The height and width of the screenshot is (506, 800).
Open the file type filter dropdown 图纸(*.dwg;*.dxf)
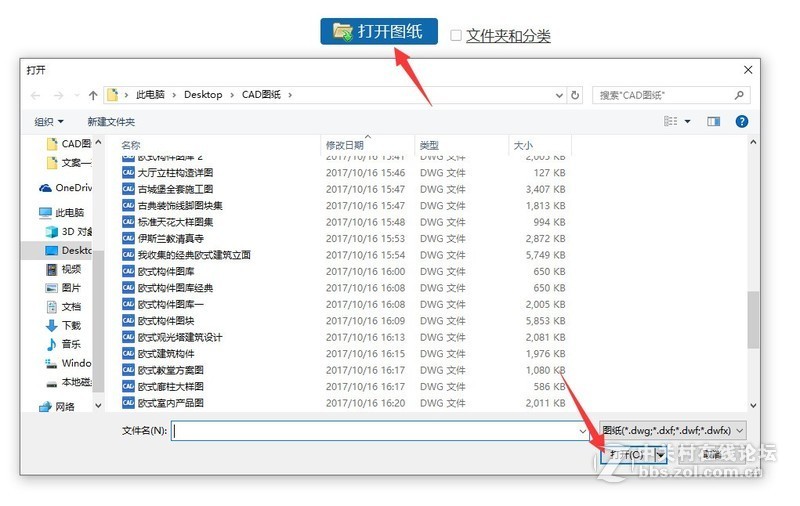click(673, 431)
